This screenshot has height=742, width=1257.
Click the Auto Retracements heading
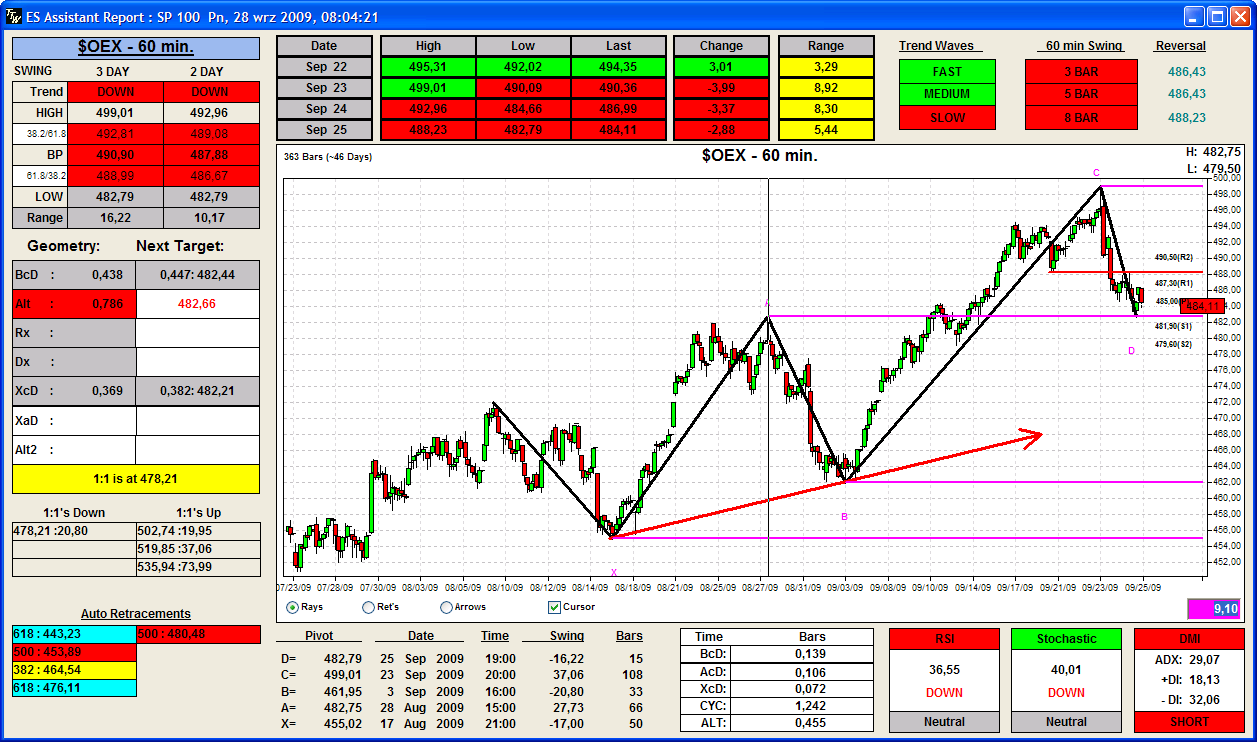[136, 614]
